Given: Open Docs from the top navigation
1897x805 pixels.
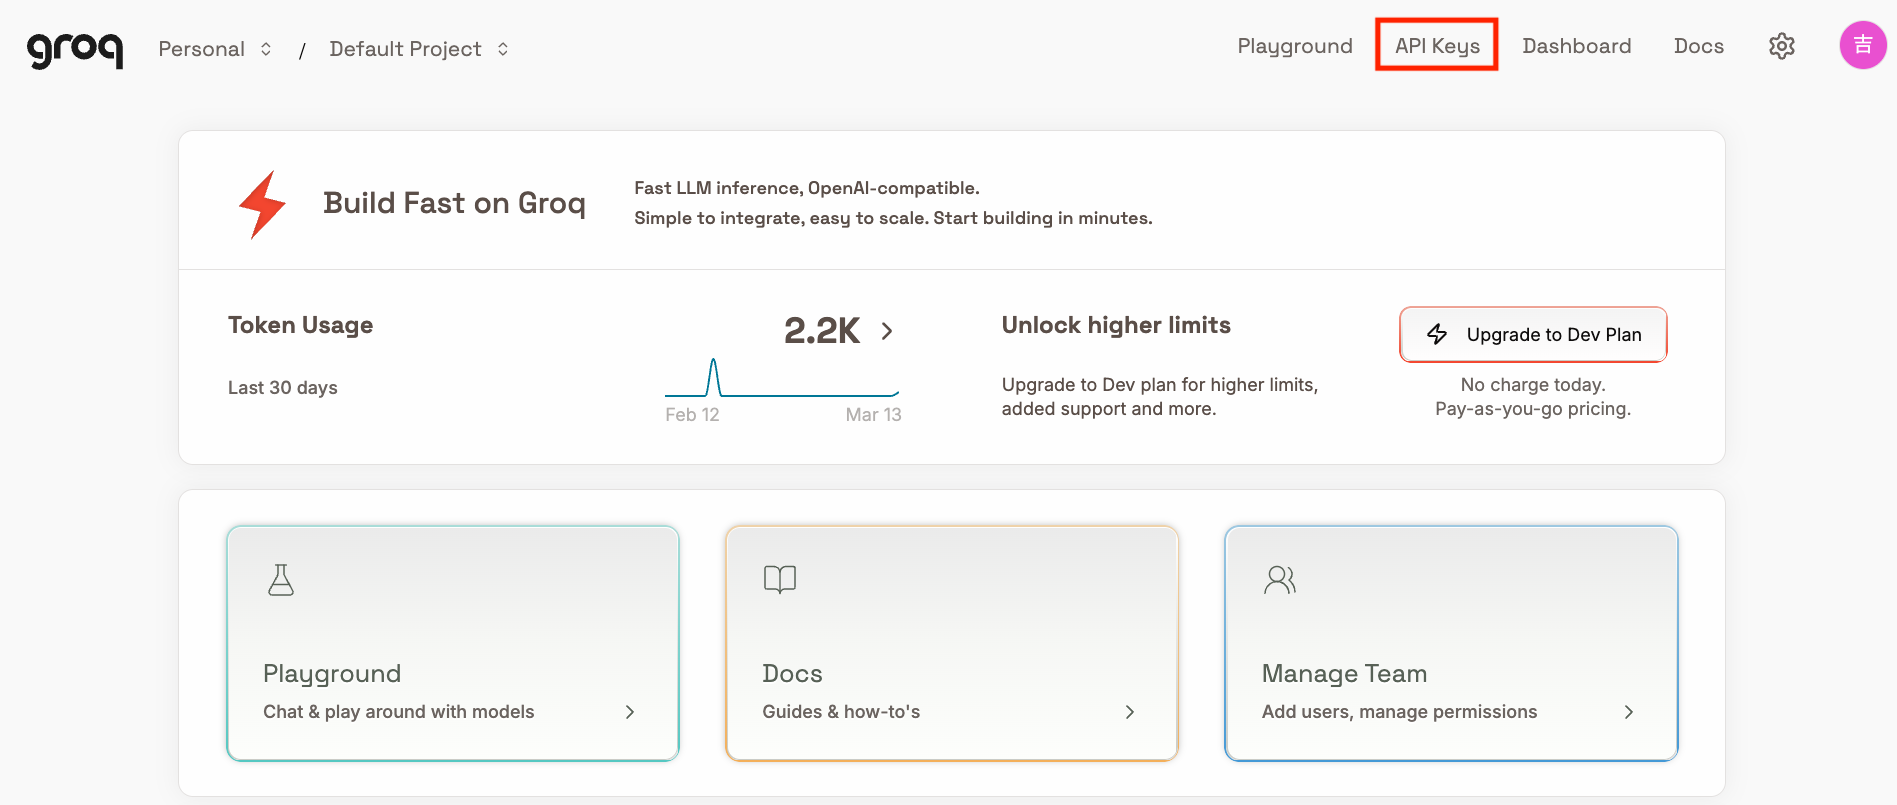Looking at the screenshot, I should tap(1698, 46).
